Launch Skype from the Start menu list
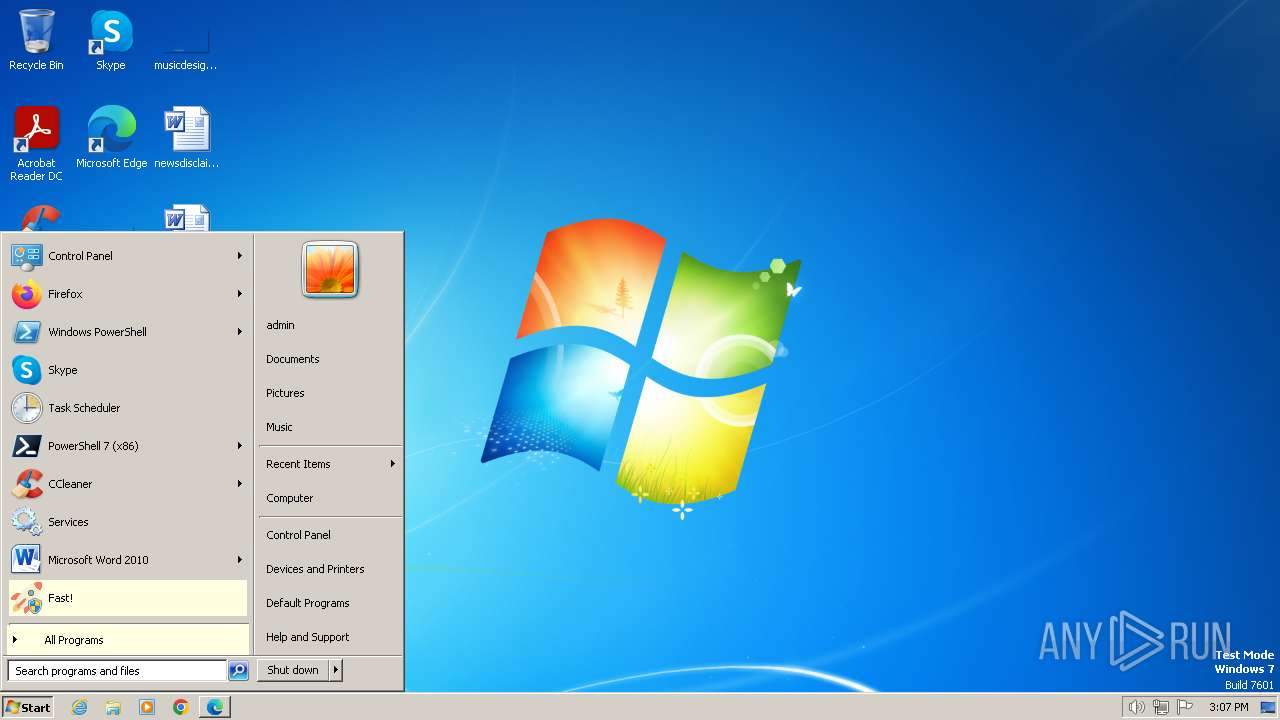 pyautogui.click(x=127, y=370)
